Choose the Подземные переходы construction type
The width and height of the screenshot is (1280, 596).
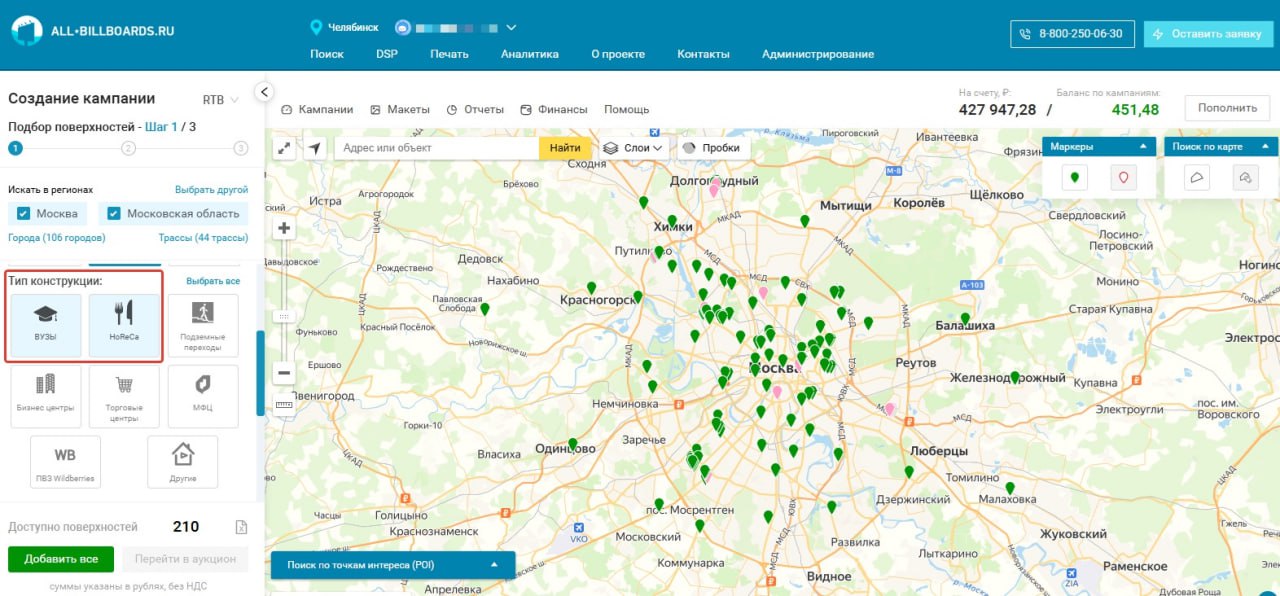[x=203, y=325]
